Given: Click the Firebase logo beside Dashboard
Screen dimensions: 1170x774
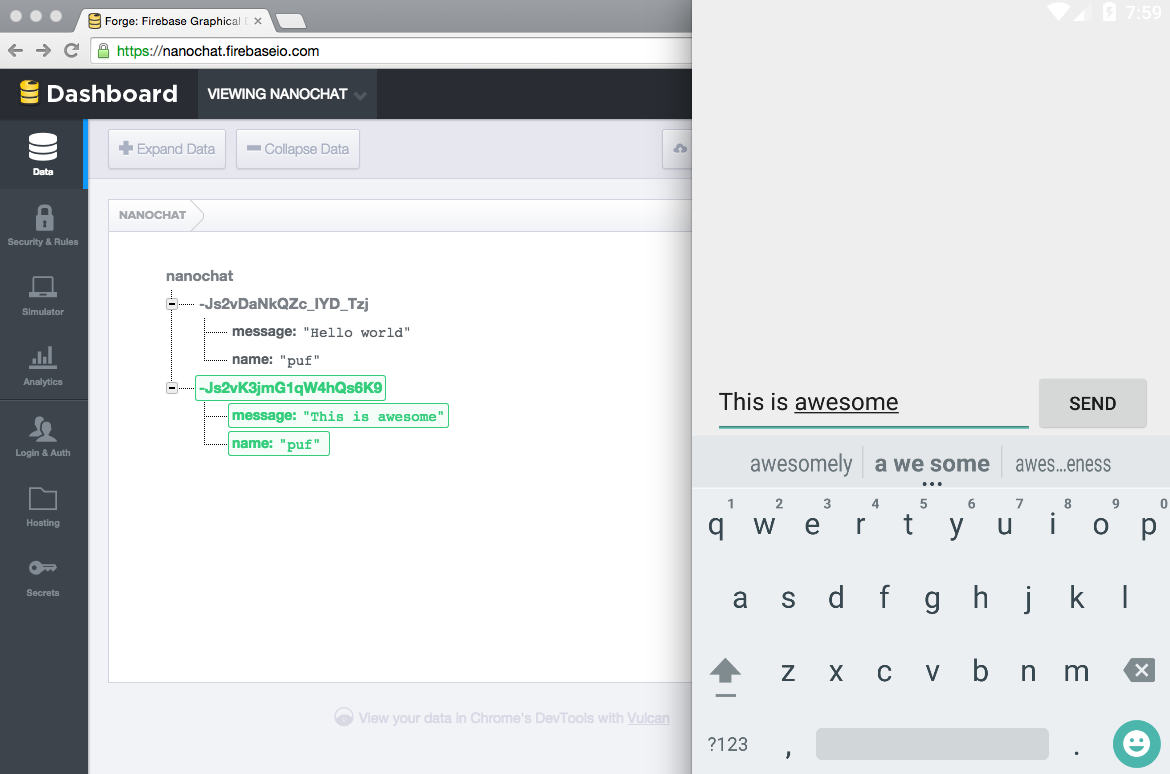Looking at the screenshot, I should click(29, 93).
